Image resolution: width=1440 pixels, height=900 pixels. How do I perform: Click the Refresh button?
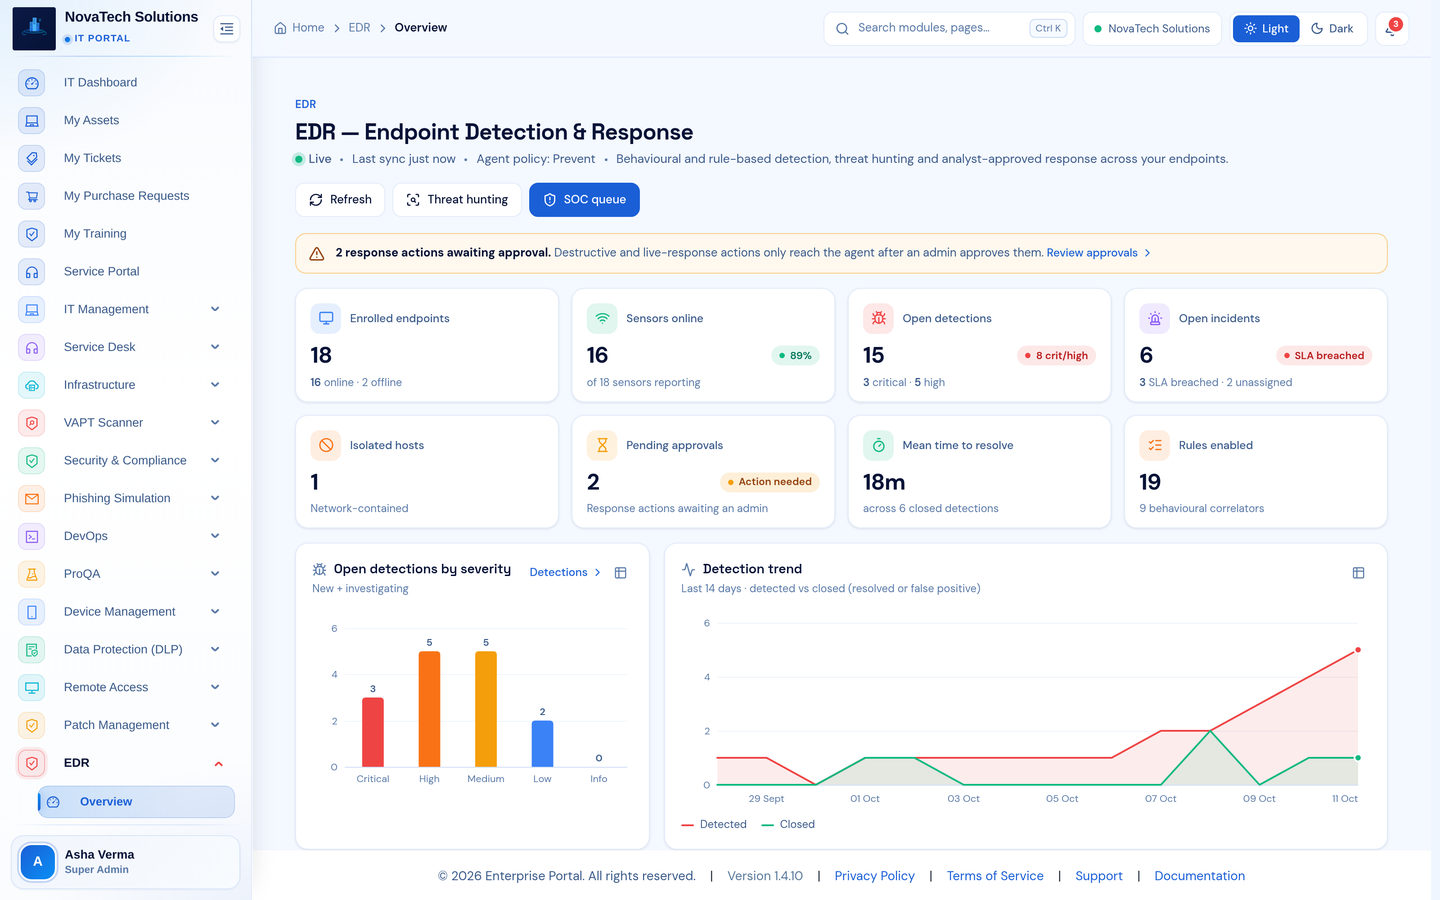click(340, 200)
